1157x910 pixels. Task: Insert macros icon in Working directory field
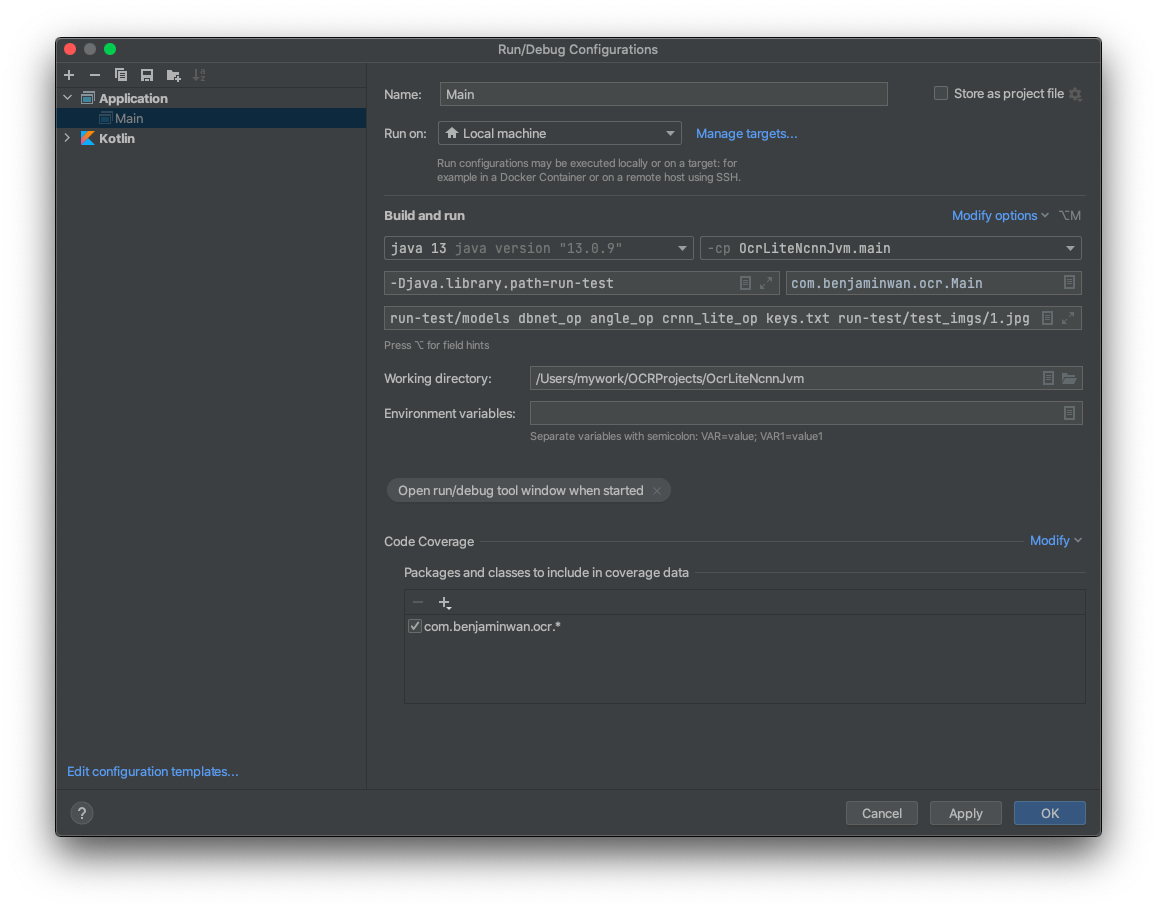[1048, 378]
